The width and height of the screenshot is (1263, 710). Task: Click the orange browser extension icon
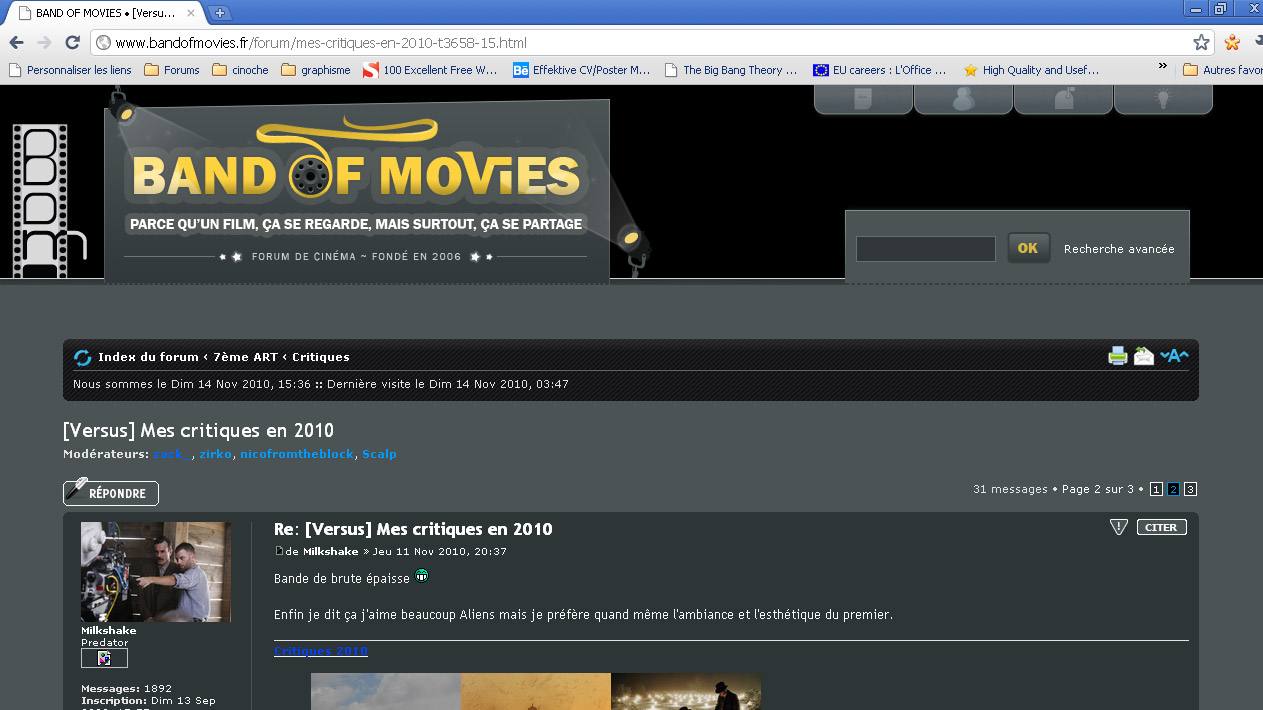coord(1232,43)
